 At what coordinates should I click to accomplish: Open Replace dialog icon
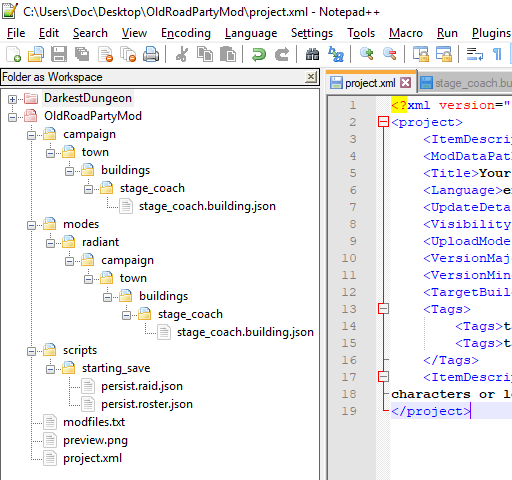(336, 54)
